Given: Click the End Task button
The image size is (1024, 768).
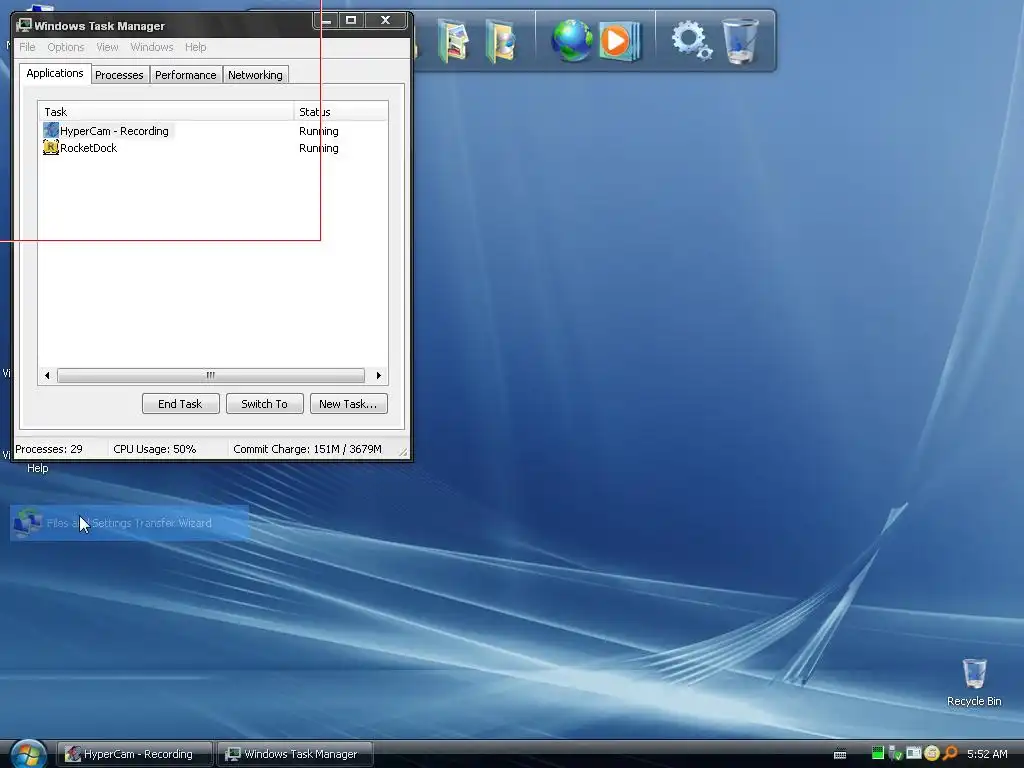Looking at the screenshot, I should (180, 404).
